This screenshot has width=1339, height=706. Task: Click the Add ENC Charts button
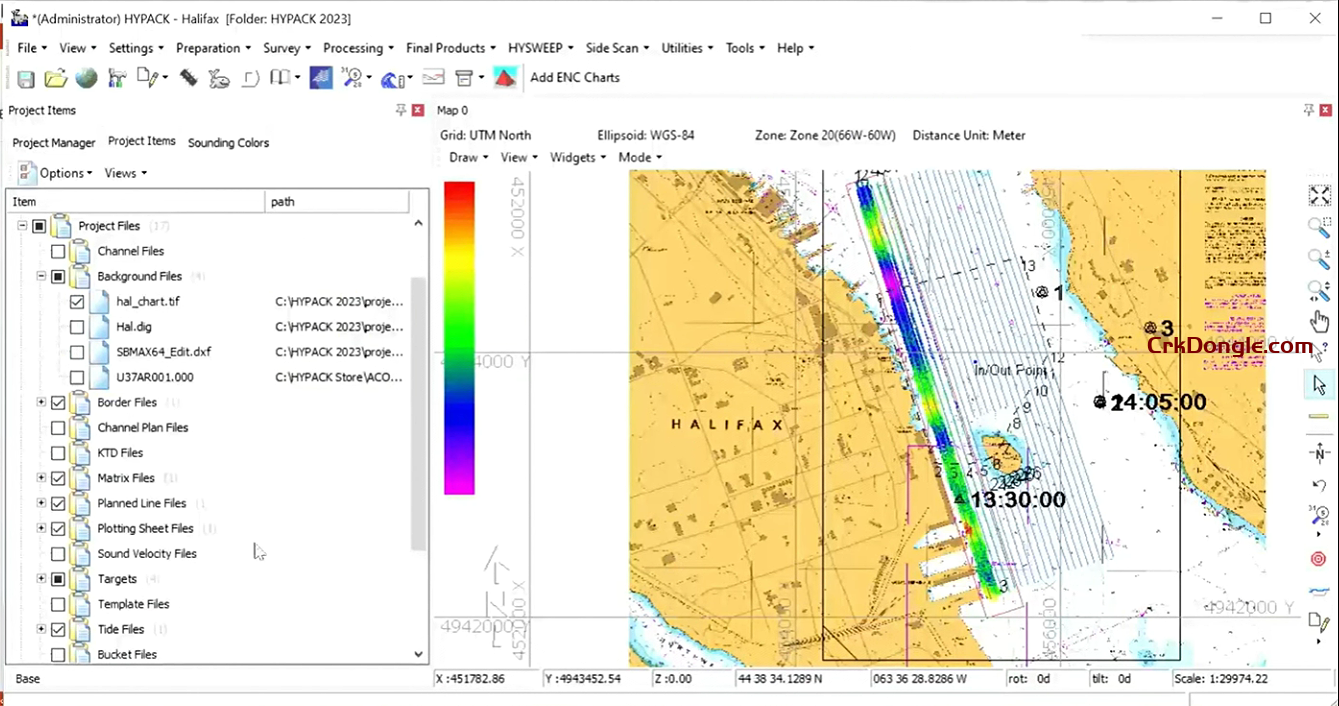point(575,78)
